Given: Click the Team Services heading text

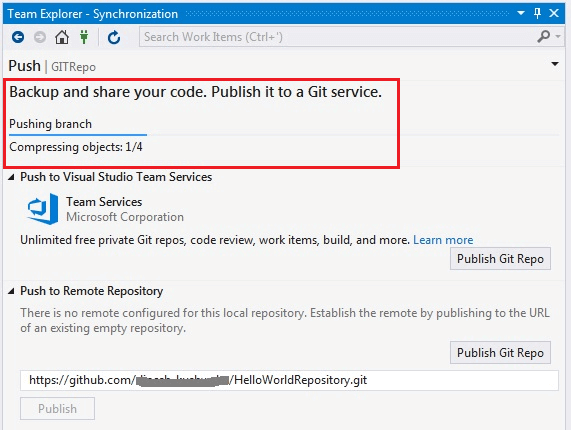Looking at the screenshot, I should [104, 202].
